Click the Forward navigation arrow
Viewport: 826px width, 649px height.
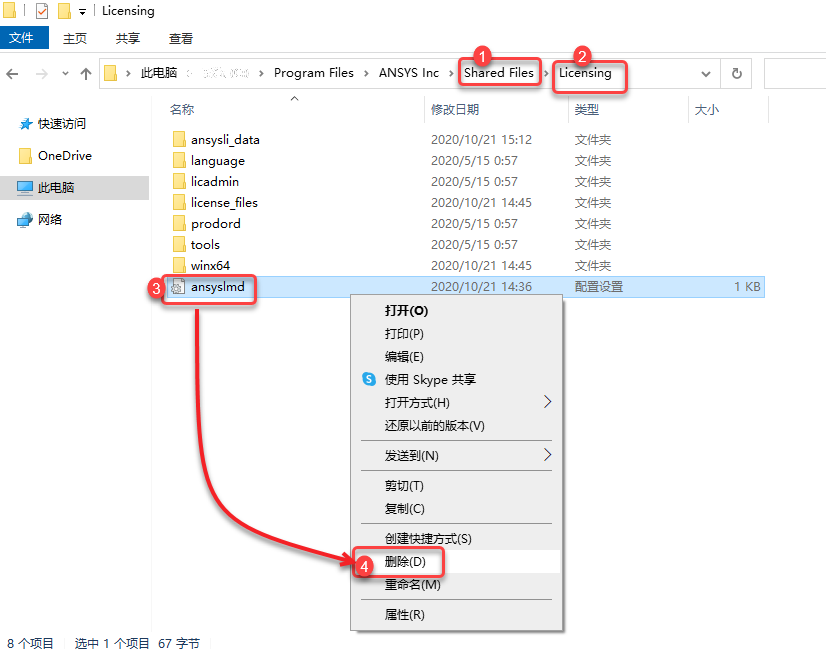pyautogui.click(x=41, y=74)
